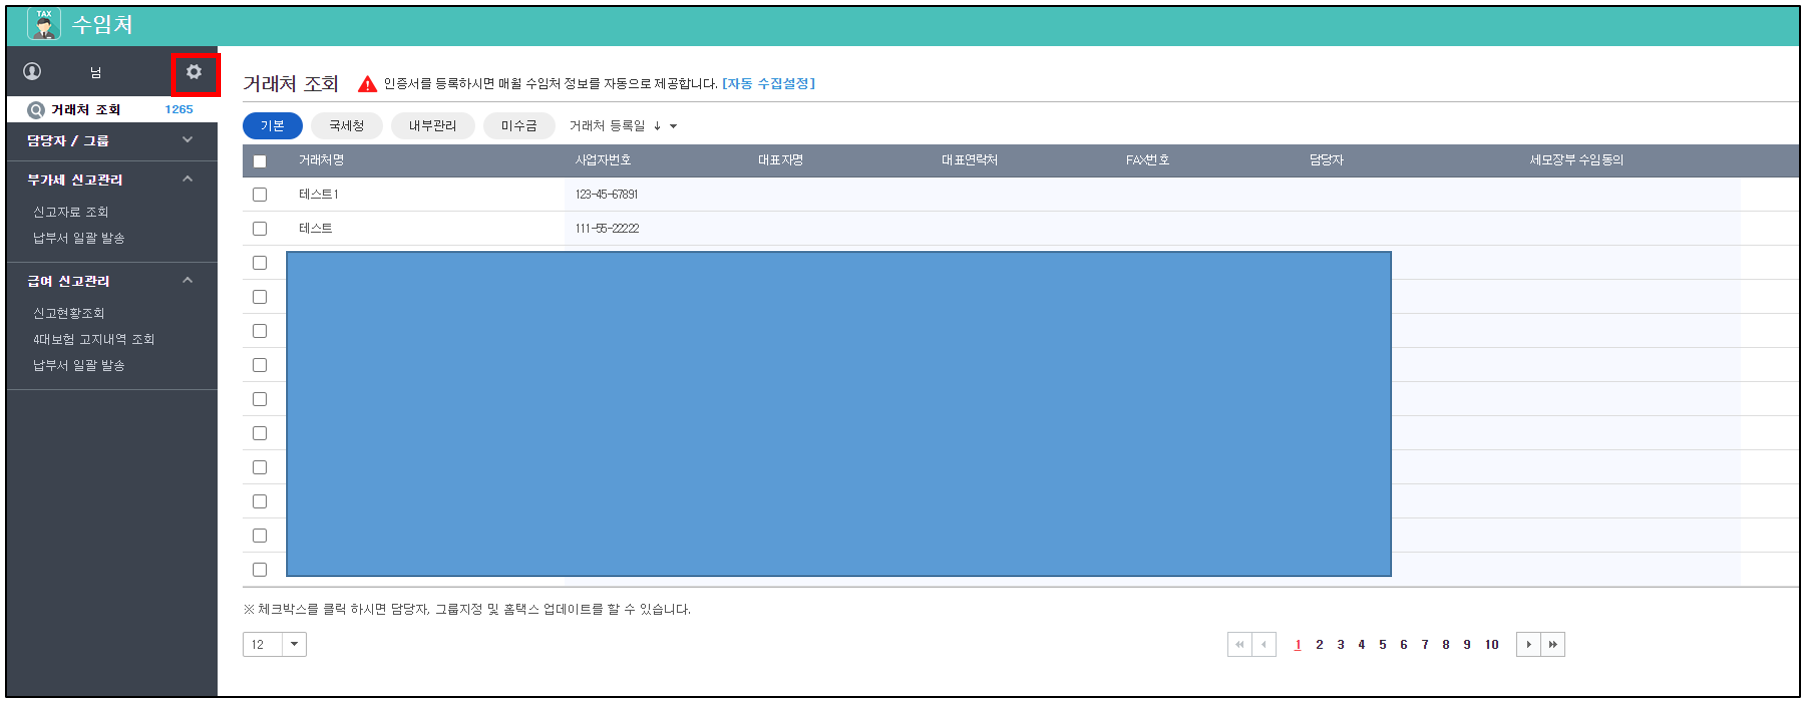Viewport: 1809px width, 705px height.
Task: Click the red warning triangle icon
Action: tap(367, 84)
